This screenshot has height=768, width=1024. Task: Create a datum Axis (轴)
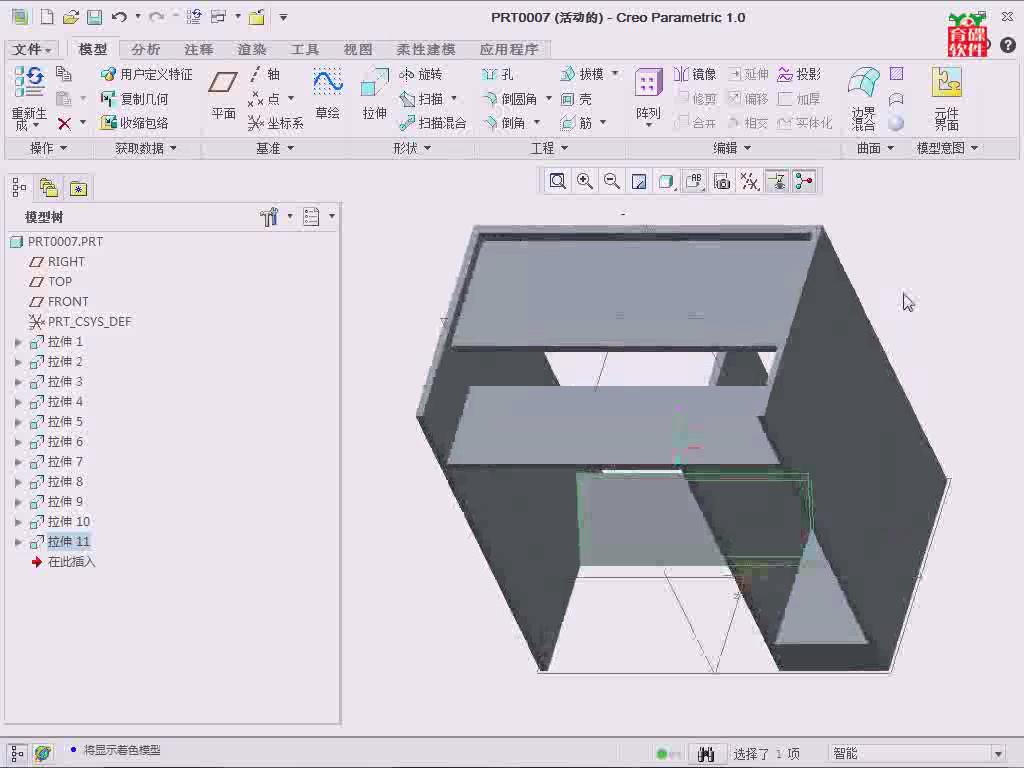coord(265,74)
